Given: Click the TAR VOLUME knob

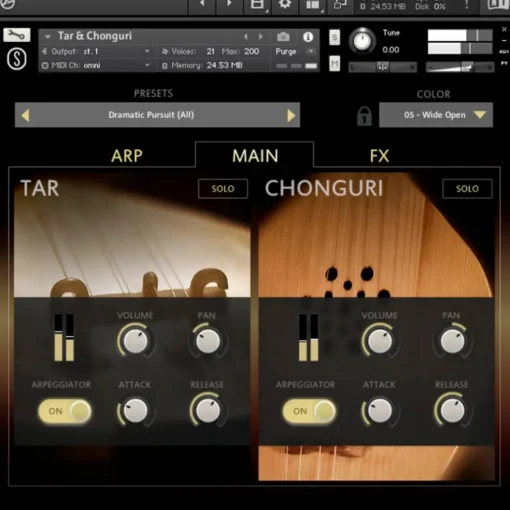Looking at the screenshot, I should coord(135,341).
